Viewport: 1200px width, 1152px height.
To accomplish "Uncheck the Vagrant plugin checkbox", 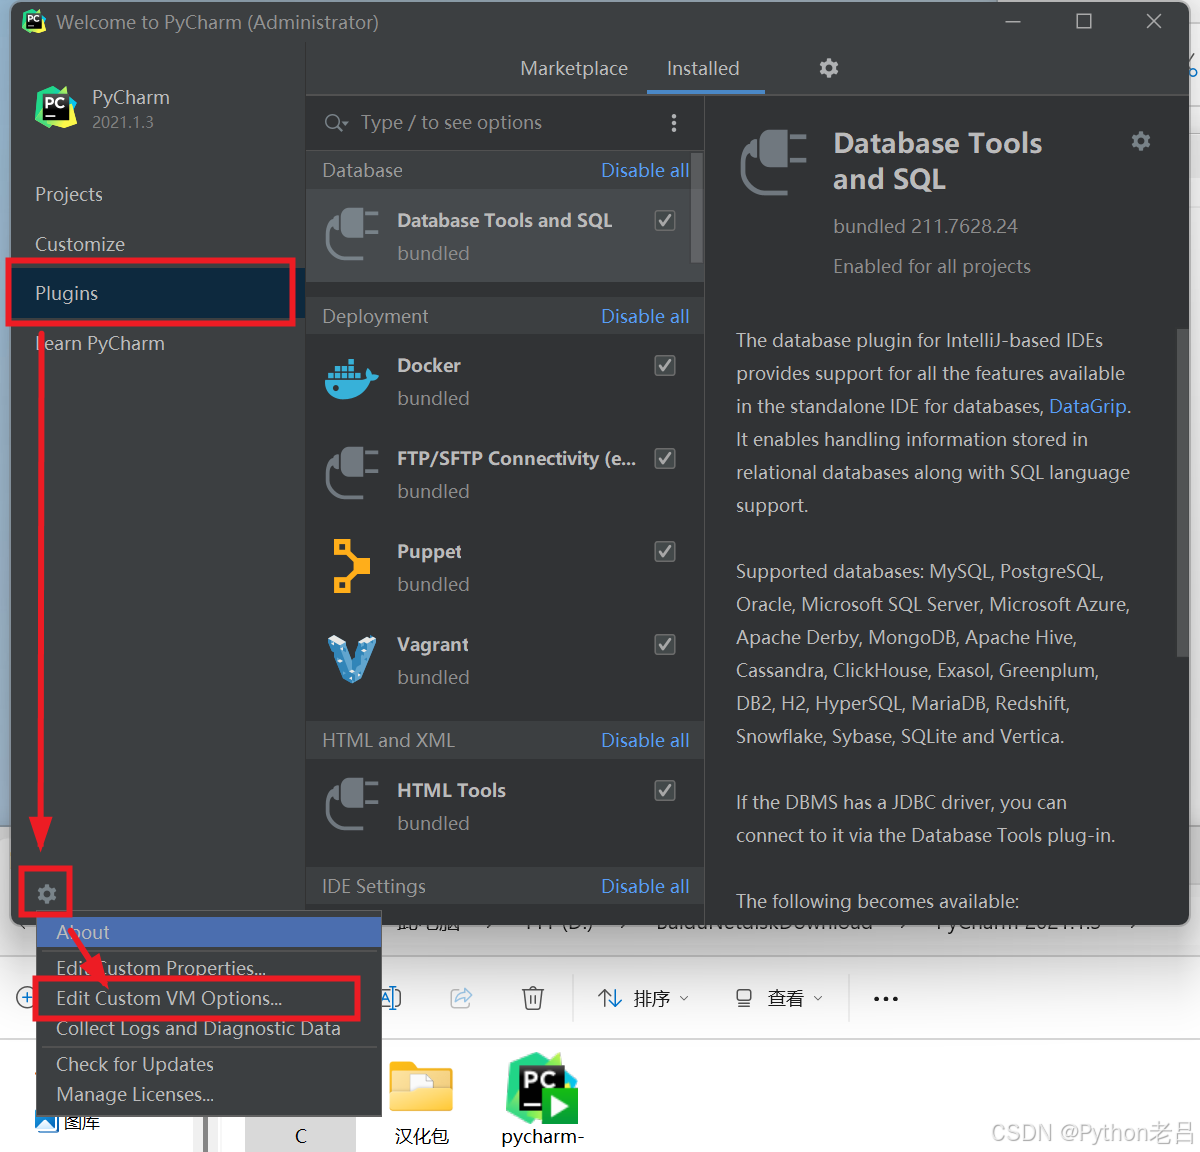I will click(665, 644).
